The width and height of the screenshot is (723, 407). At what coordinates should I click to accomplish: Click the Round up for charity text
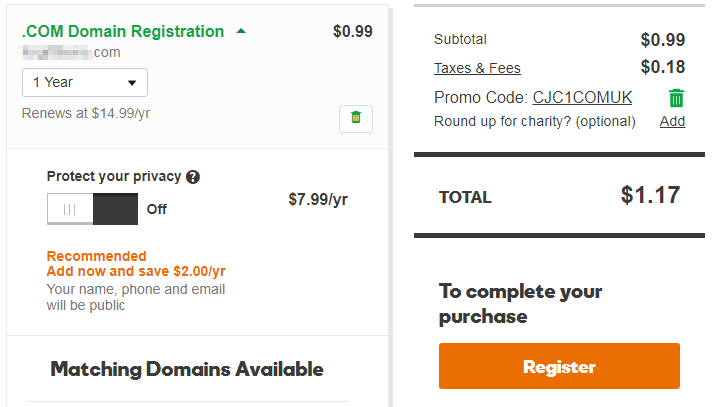tap(534, 121)
